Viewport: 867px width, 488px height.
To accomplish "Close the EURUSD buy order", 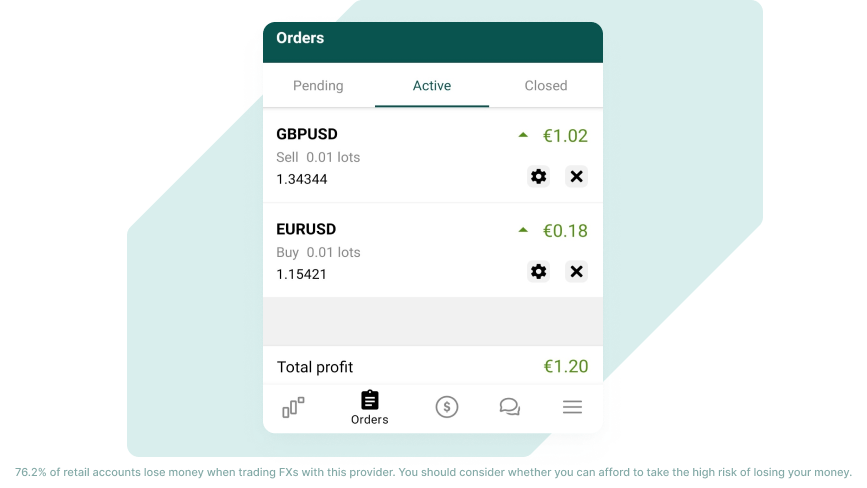I will pyautogui.click(x=576, y=271).
